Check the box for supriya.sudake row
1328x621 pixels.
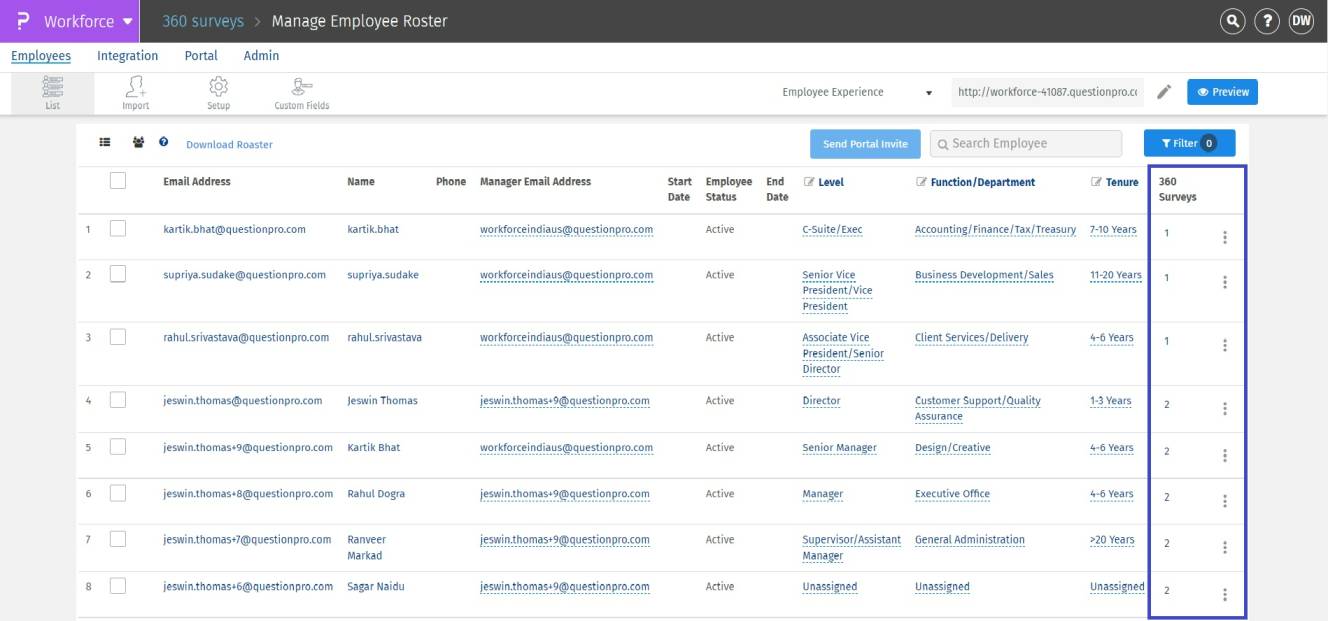(118, 274)
